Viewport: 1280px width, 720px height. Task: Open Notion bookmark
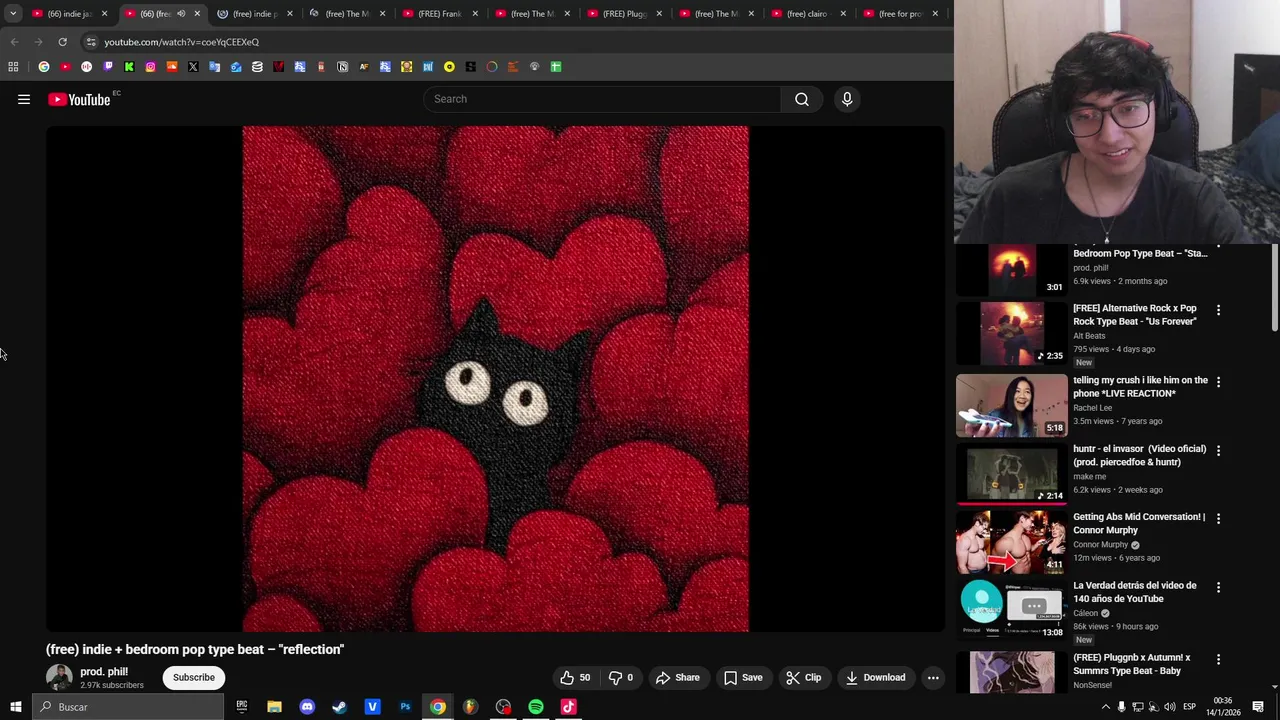pyautogui.click(x=342, y=67)
